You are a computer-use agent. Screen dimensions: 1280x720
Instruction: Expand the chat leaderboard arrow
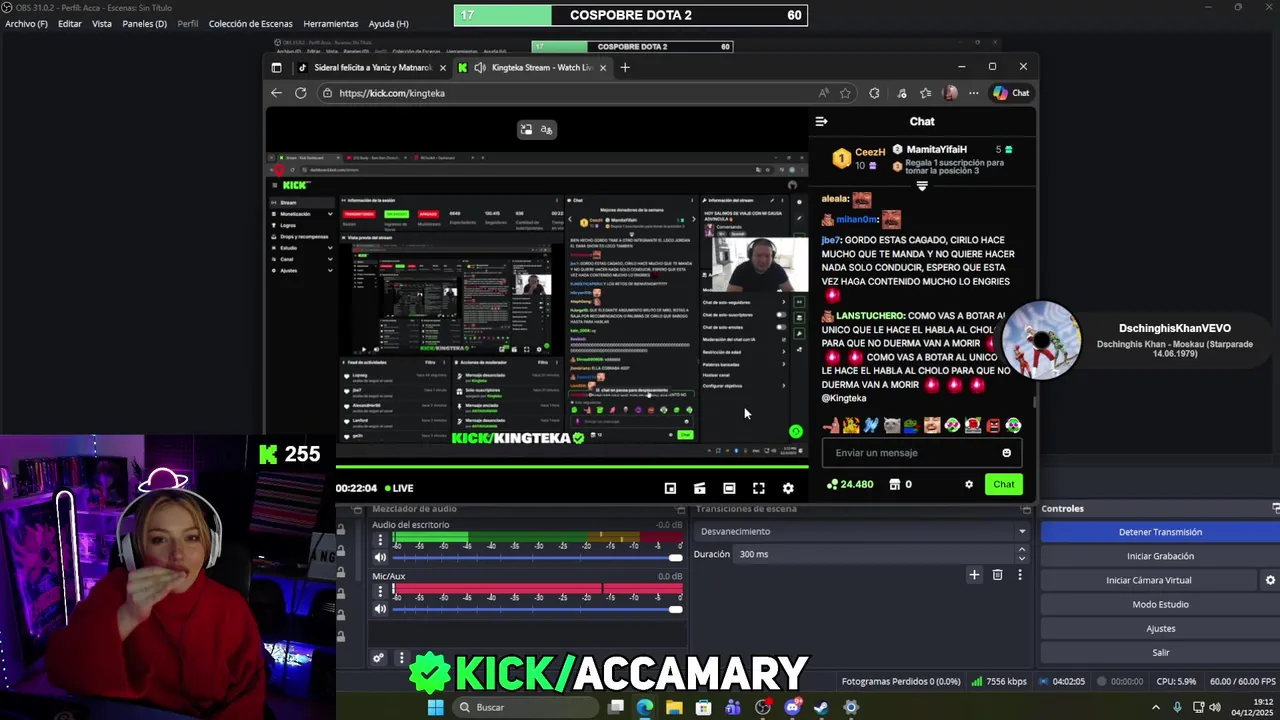pos(922,186)
